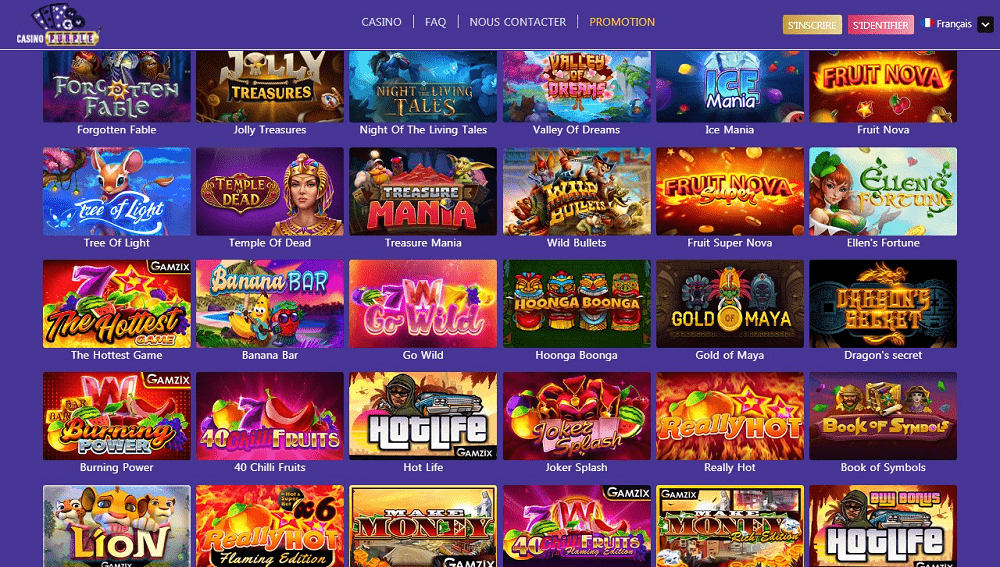This screenshot has width=1000, height=567.
Task: Select the Hoonga Boonga game thumbnail
Action: tap(577, 304)
